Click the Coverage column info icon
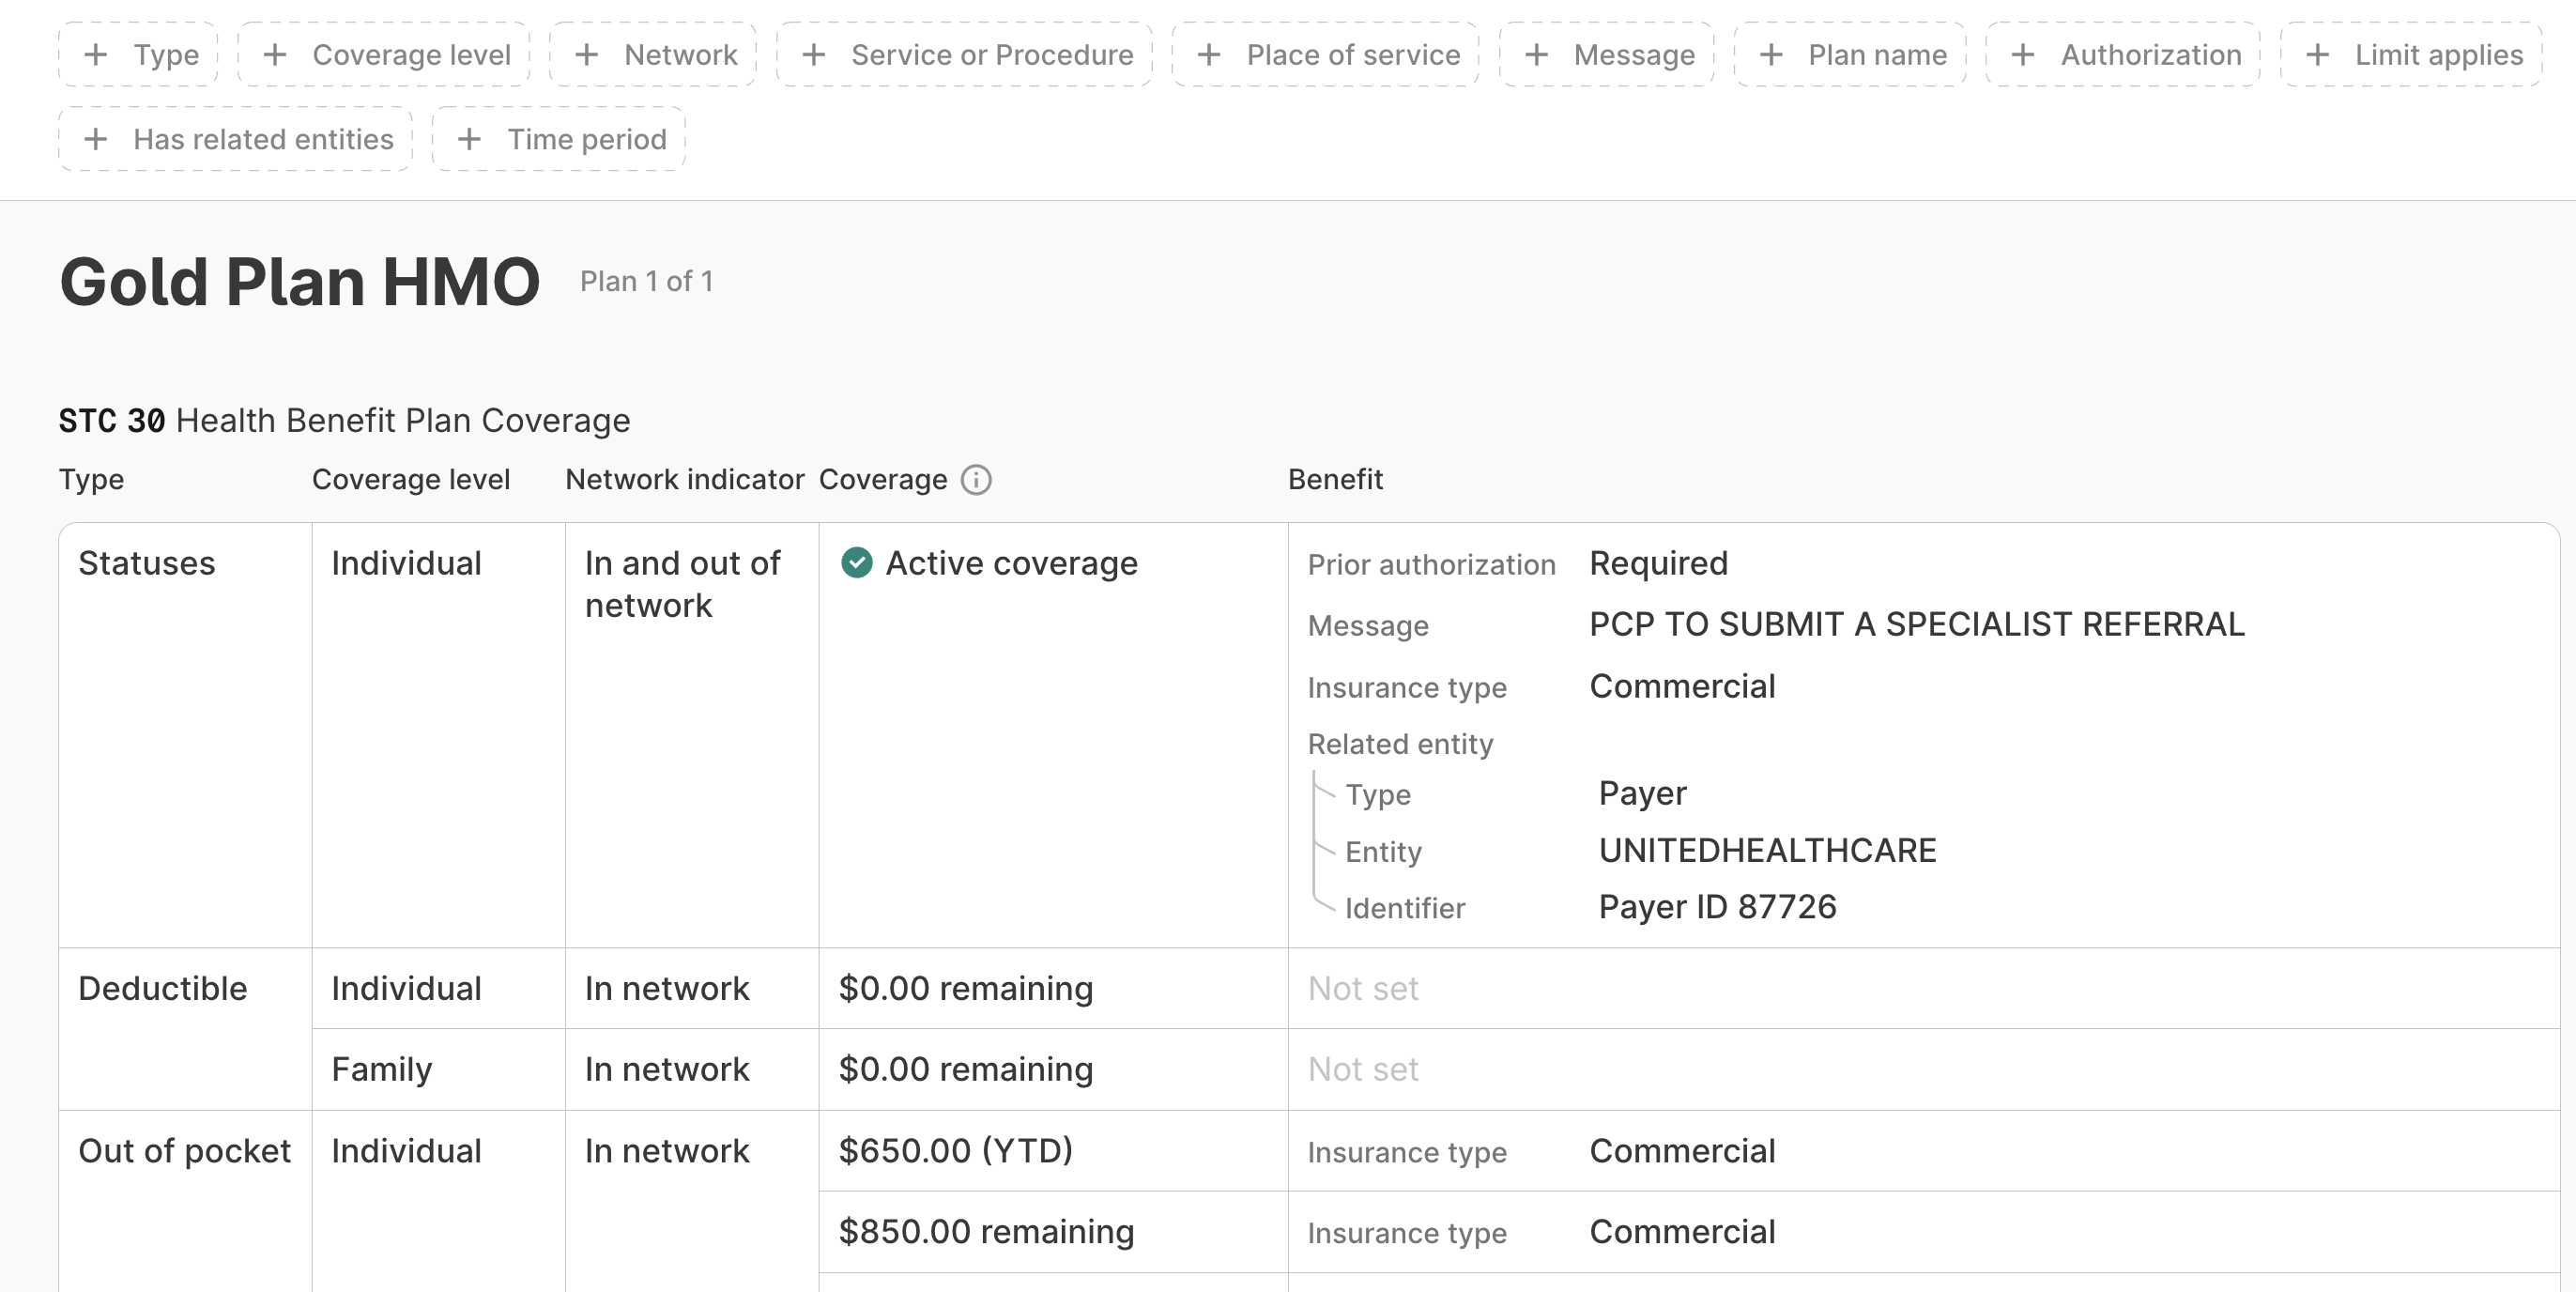 click(976, 480)
